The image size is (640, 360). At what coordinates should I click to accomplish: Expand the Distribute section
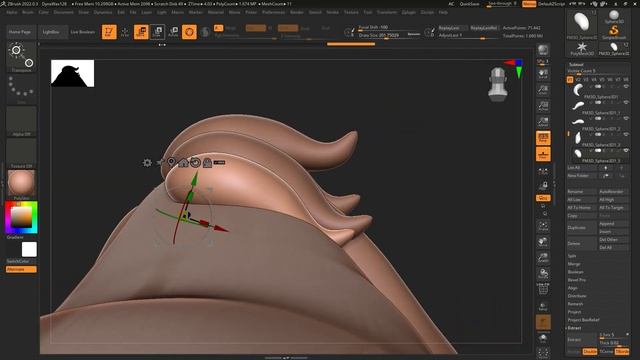pos(577,296)
